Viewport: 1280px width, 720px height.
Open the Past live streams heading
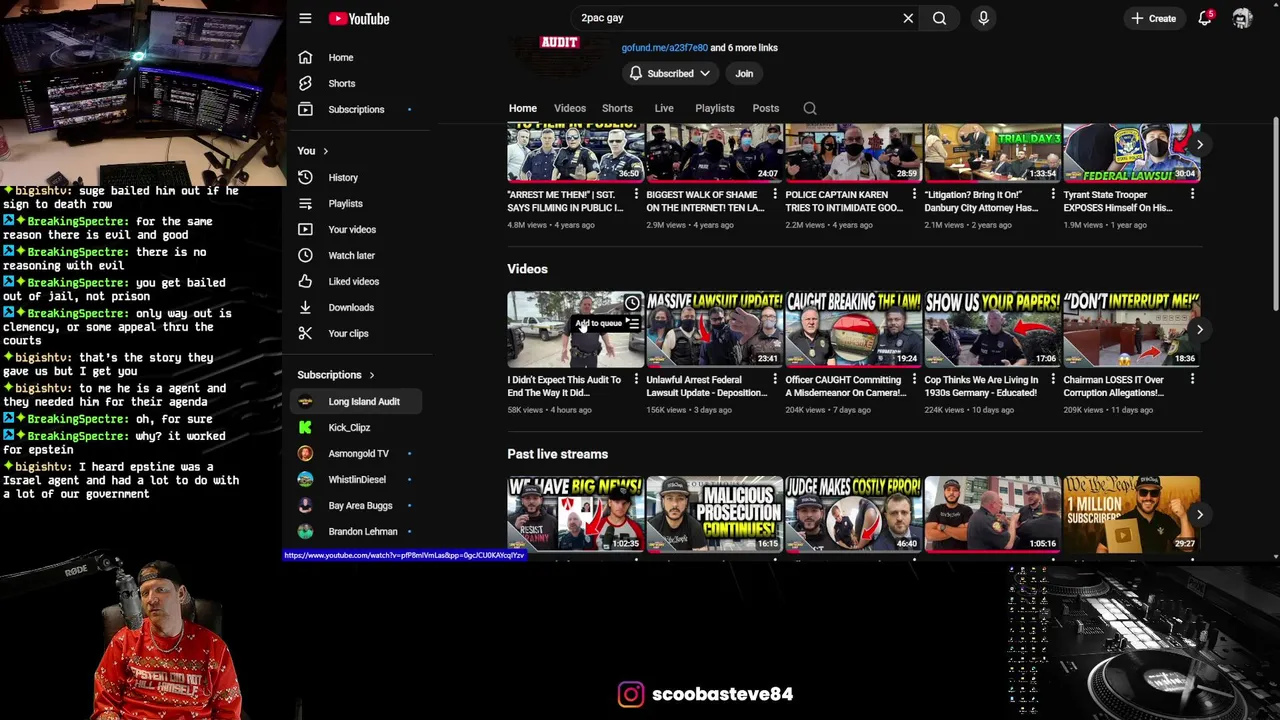(x=557, y=454)
